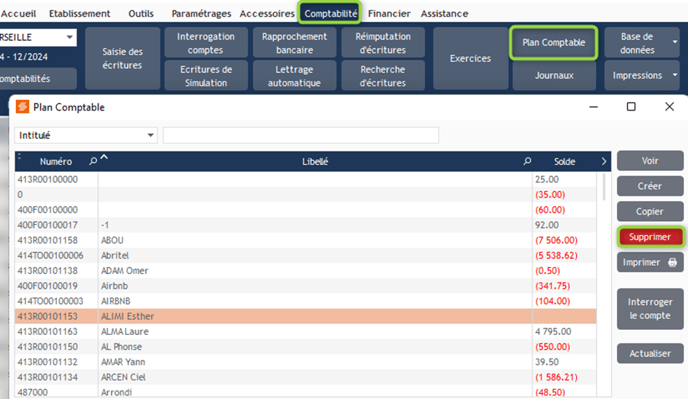
Task: Open Réimputation d'écritures
Action: tap(383, 43)
